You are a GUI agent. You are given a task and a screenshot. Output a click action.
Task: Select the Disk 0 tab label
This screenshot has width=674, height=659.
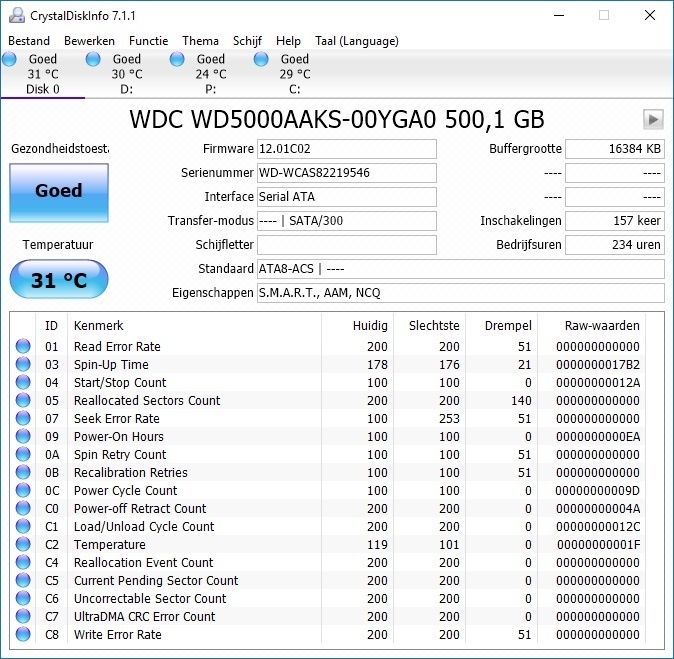(x=43, y=89)
